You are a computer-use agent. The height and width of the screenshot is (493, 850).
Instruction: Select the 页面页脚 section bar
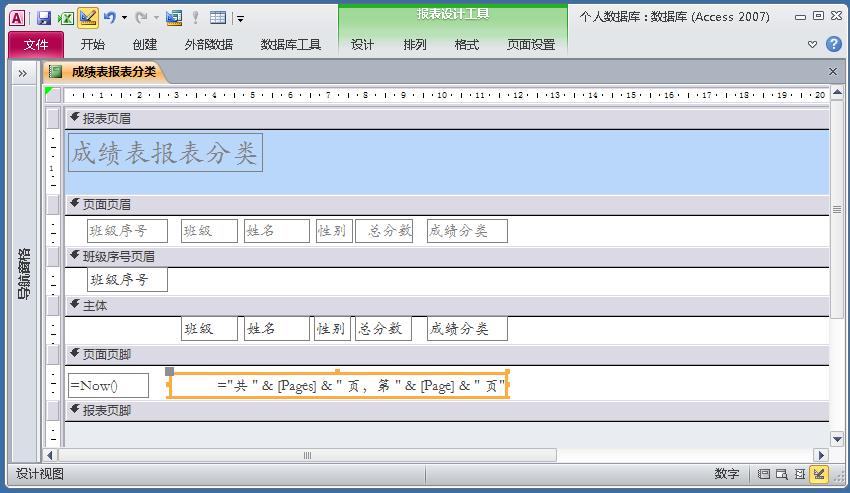click(x=447, y=355)
